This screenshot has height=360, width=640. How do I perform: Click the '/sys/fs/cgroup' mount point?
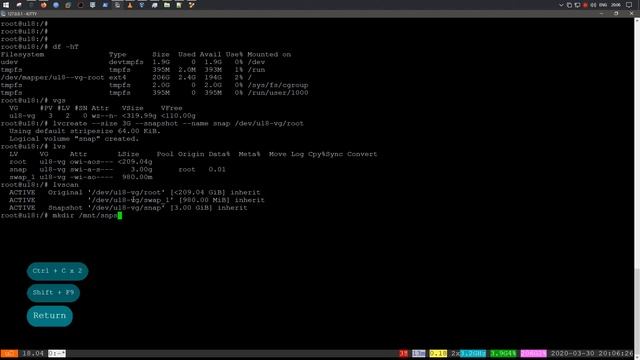(x=278, y=85)
